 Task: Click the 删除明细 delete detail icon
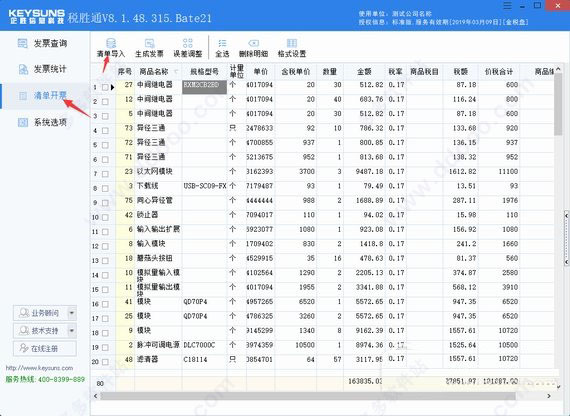pos(253,43)
